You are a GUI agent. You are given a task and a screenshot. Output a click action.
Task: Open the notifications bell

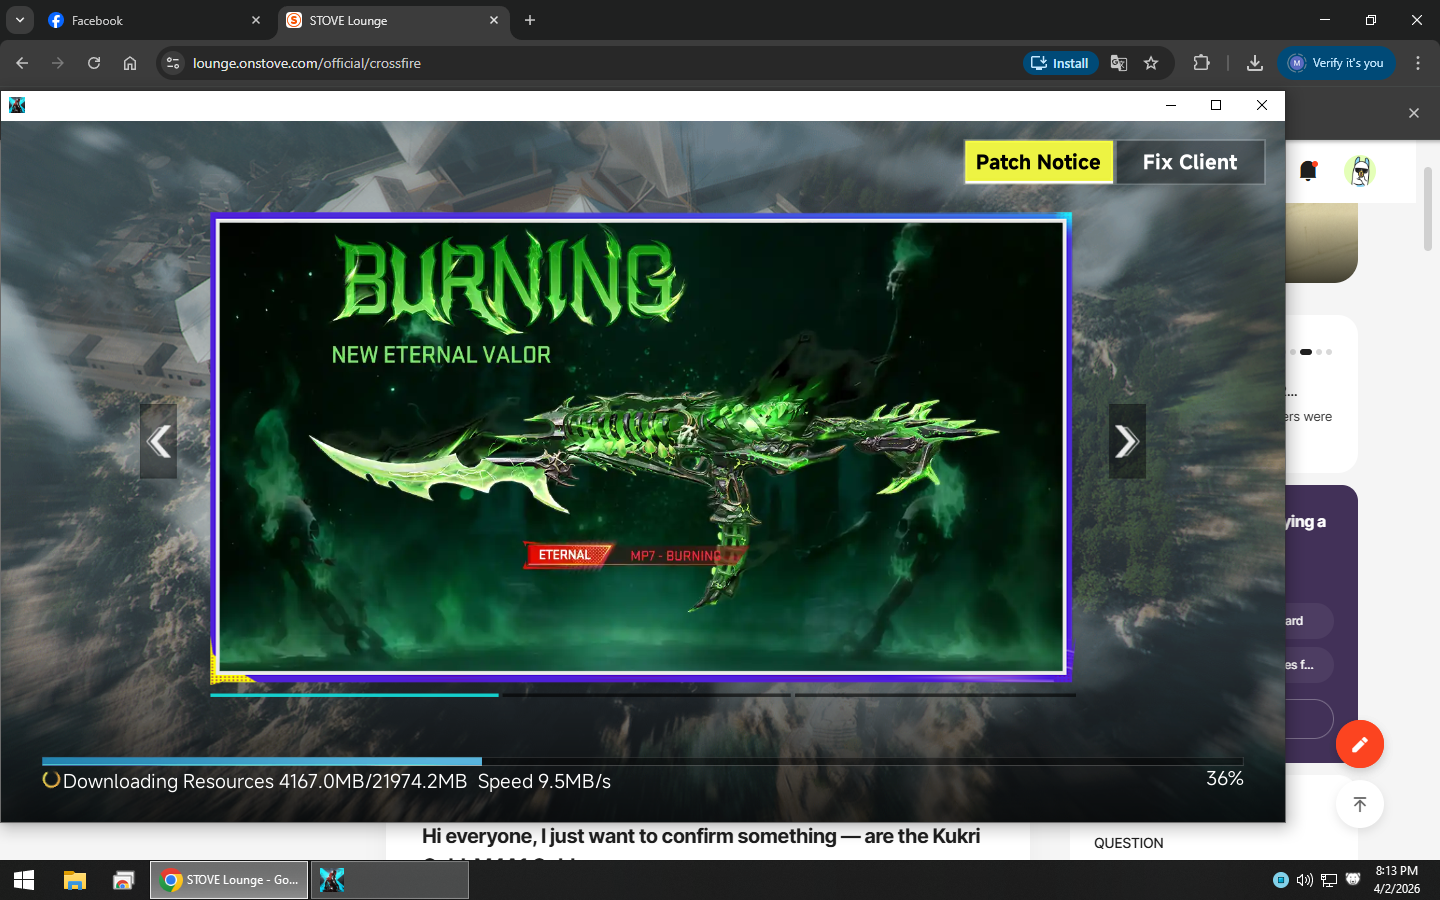pyautogui.click(x=1308, y=171)
